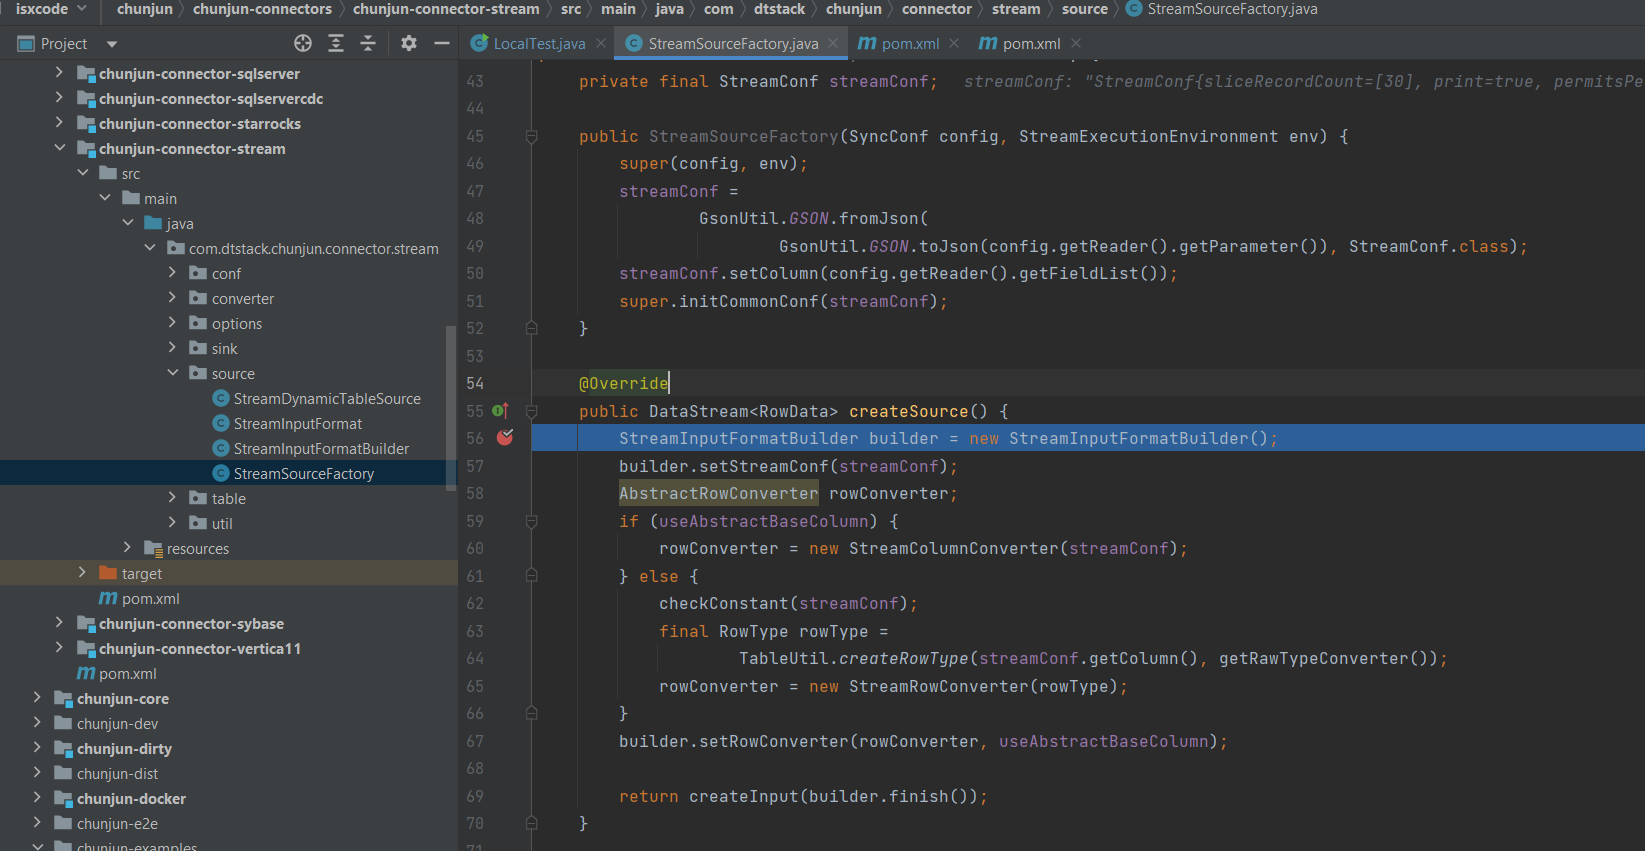Fold createSource method at line 55
1645x851 pixels.
(532, 411)
